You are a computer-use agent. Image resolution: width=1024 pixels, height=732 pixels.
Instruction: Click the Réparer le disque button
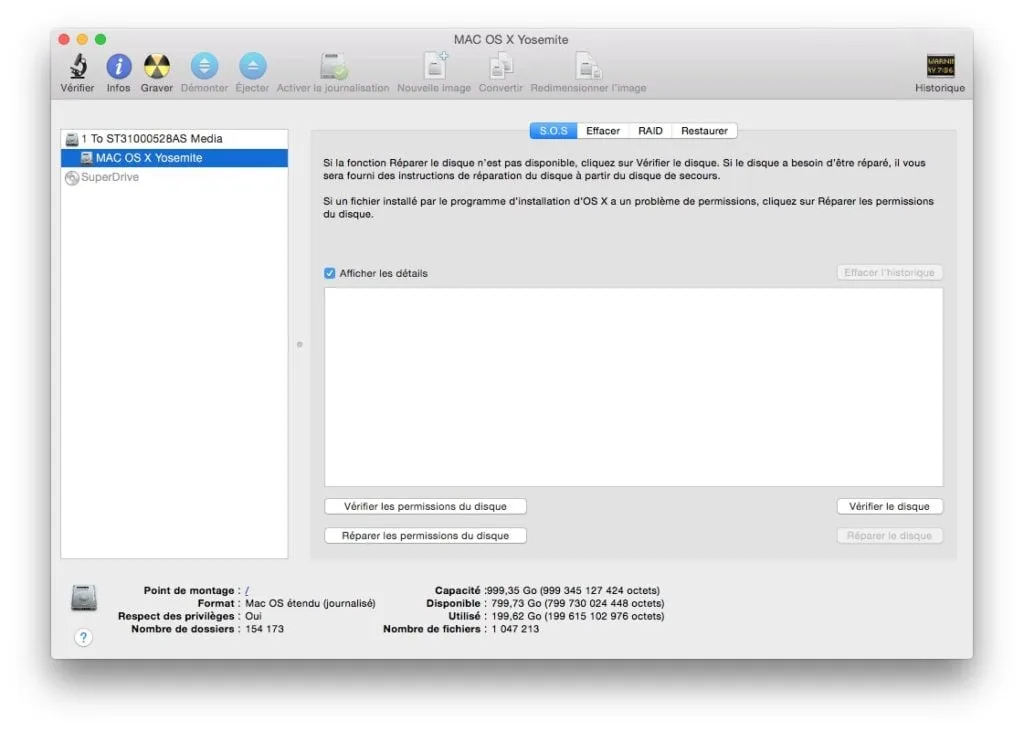(x=889, y=535)
